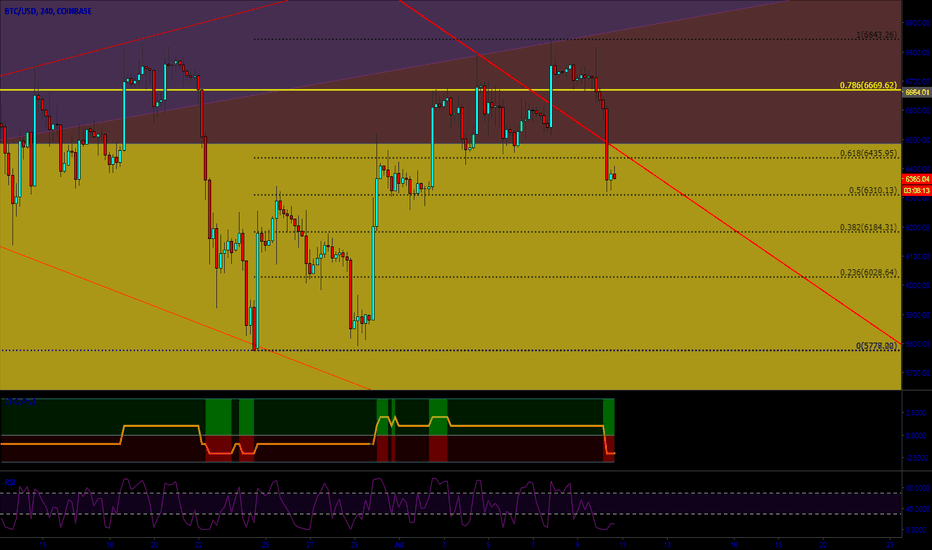This screenshot has height=550, width=932.
Task: Click the red current price tag 6365.04
Action: coord(917,179)
